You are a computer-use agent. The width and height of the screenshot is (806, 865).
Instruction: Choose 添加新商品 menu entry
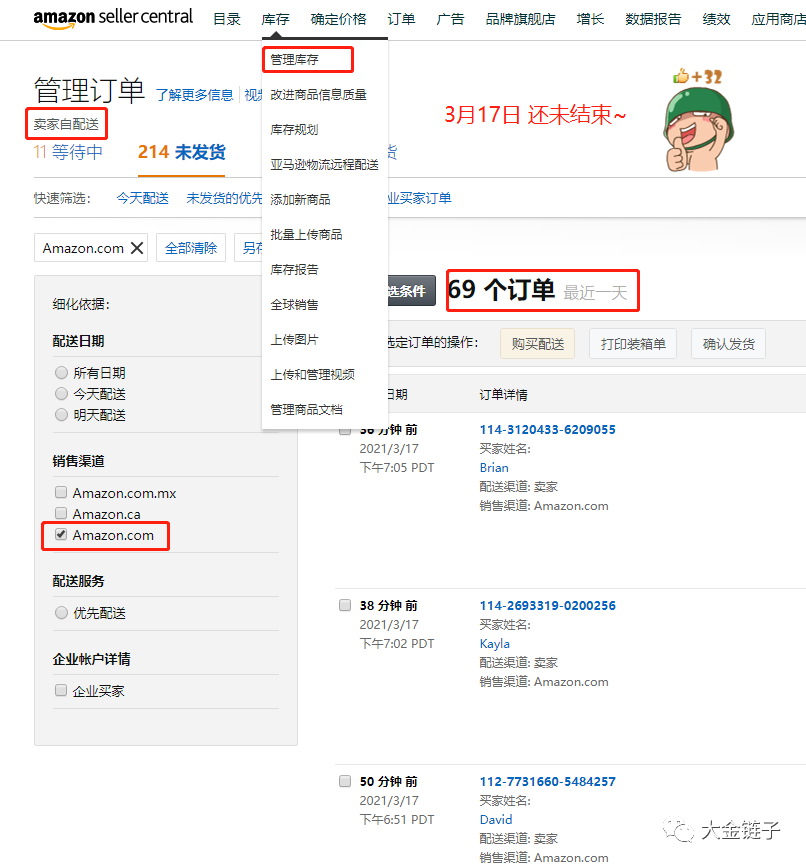point(300,200)
